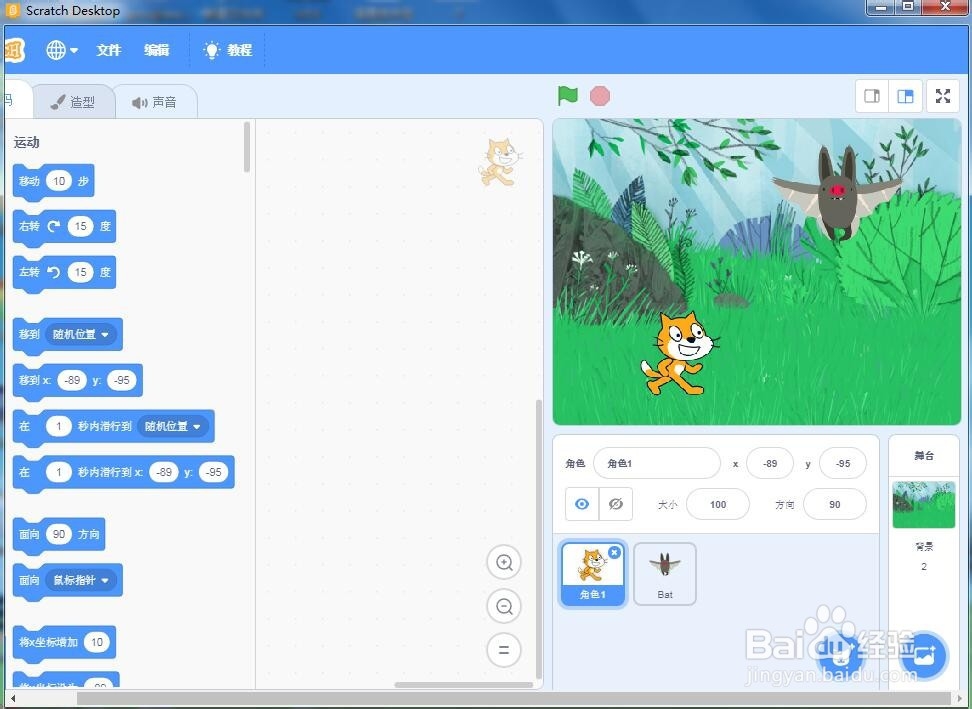972x709 pixels.
Task: Select the Bat sprite thumbnail
Action: click(665, 574)
